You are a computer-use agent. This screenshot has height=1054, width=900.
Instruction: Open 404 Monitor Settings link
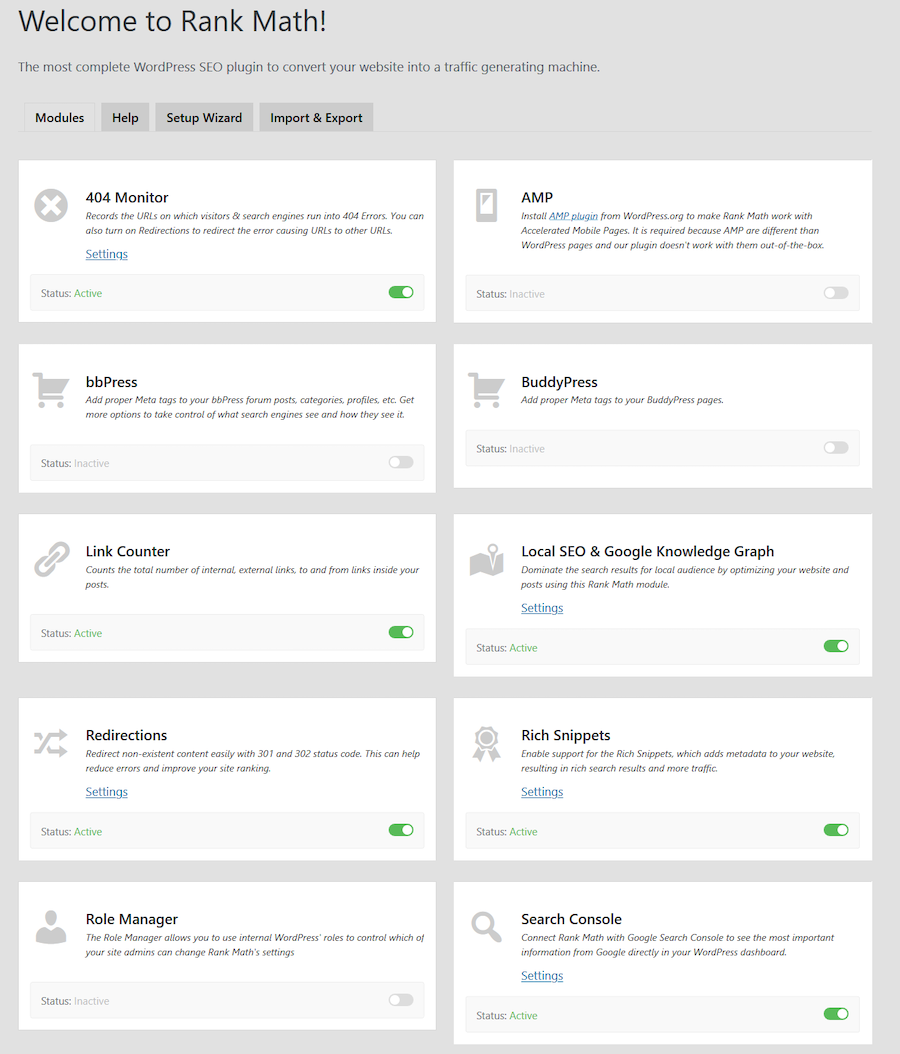click(106, 254)
